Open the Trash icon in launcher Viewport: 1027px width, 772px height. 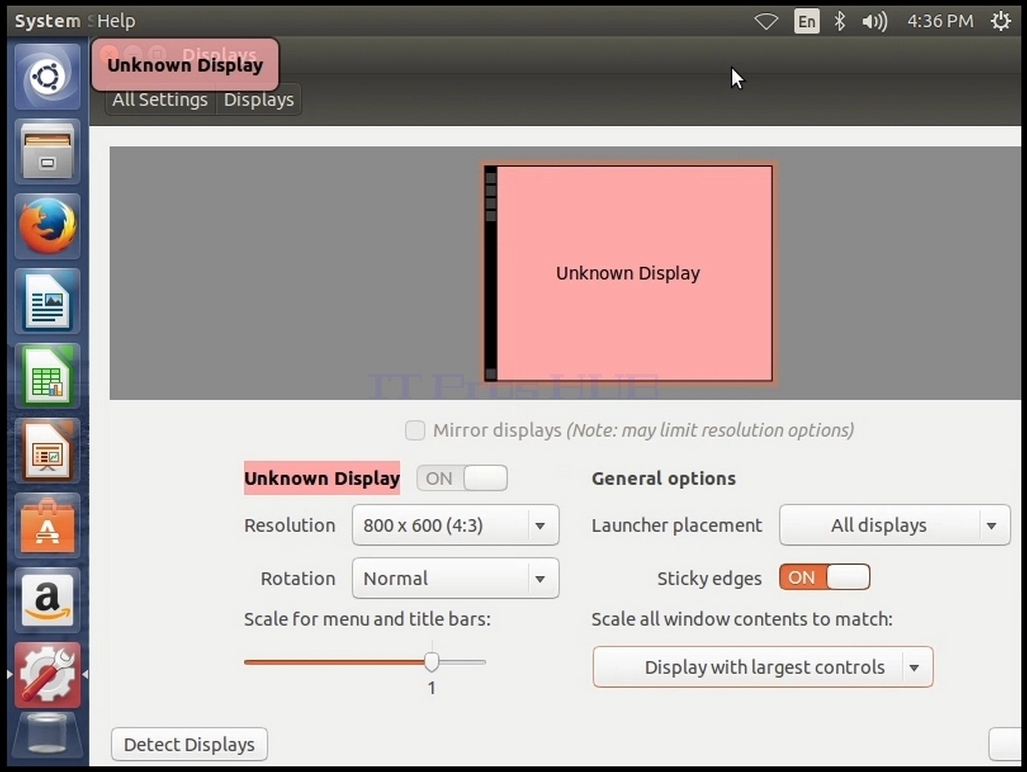coord(47,737)
